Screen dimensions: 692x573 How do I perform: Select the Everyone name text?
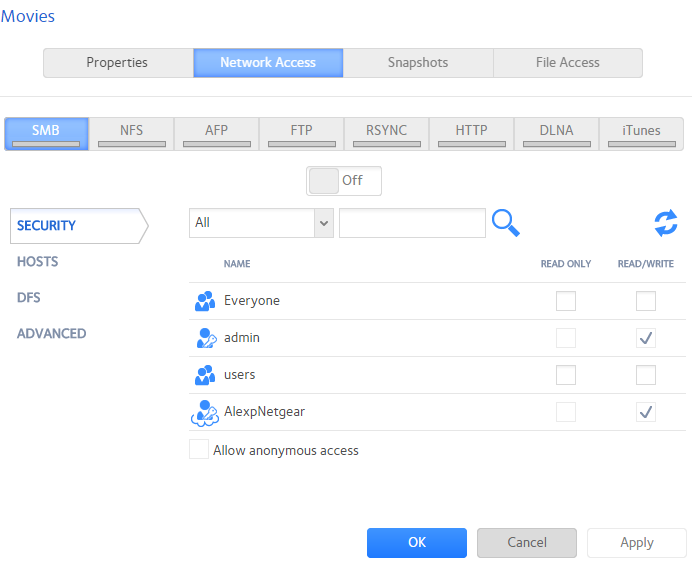(x=252, y=301)
